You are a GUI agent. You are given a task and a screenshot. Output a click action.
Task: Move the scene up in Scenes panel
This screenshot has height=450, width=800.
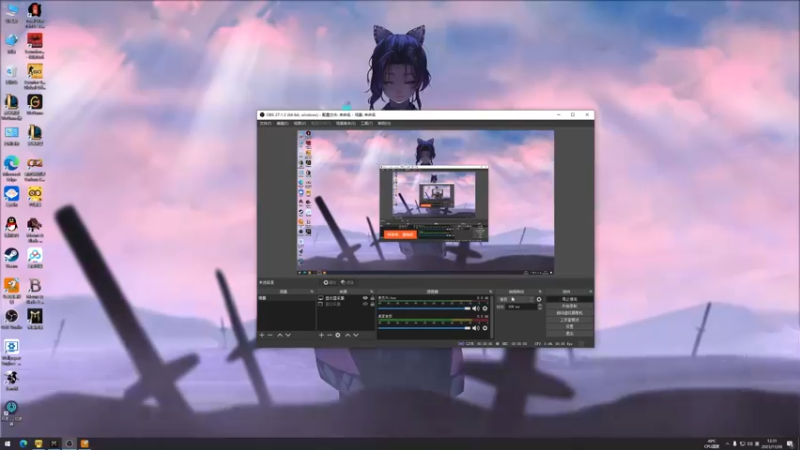point(280,335)
